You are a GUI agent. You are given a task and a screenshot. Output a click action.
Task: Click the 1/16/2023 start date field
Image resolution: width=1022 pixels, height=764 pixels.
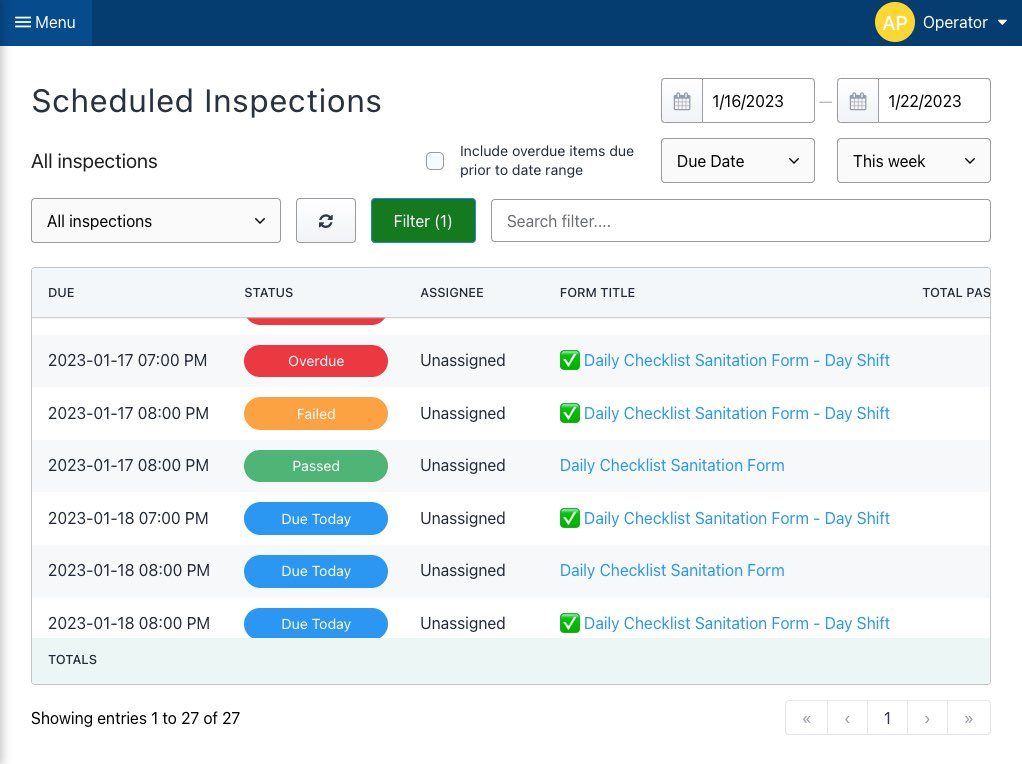coord(758,101)
